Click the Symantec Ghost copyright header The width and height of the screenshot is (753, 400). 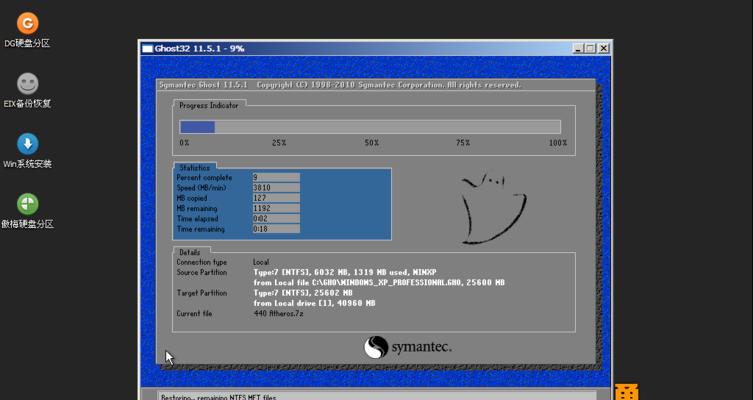pyautogui.click(x=340, y=85)
